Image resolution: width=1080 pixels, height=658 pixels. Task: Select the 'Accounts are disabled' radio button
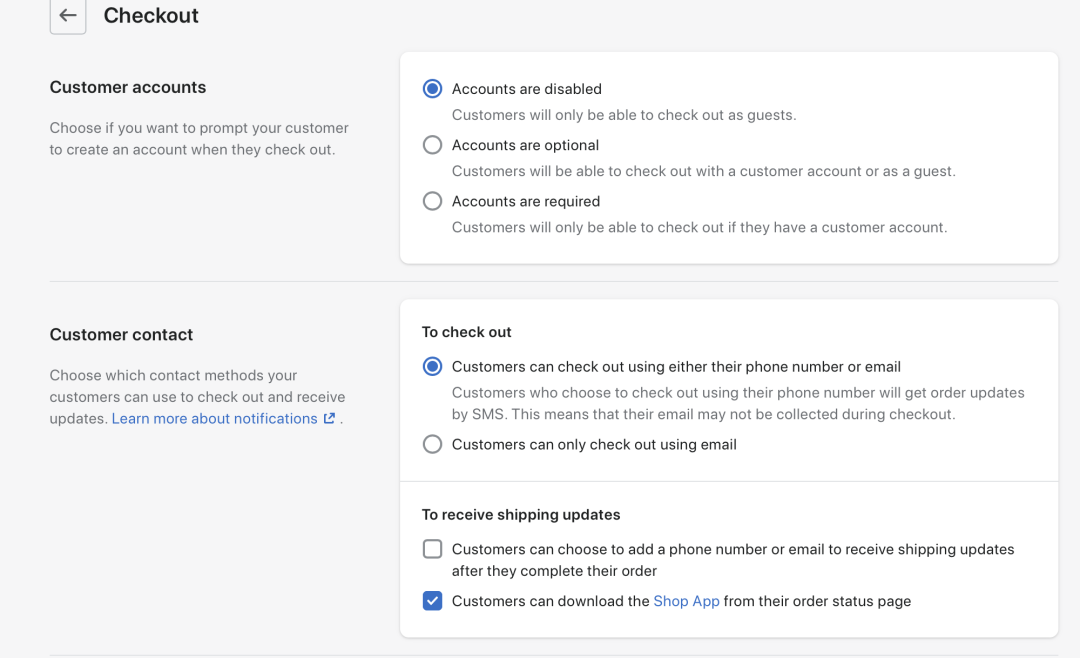432,89
